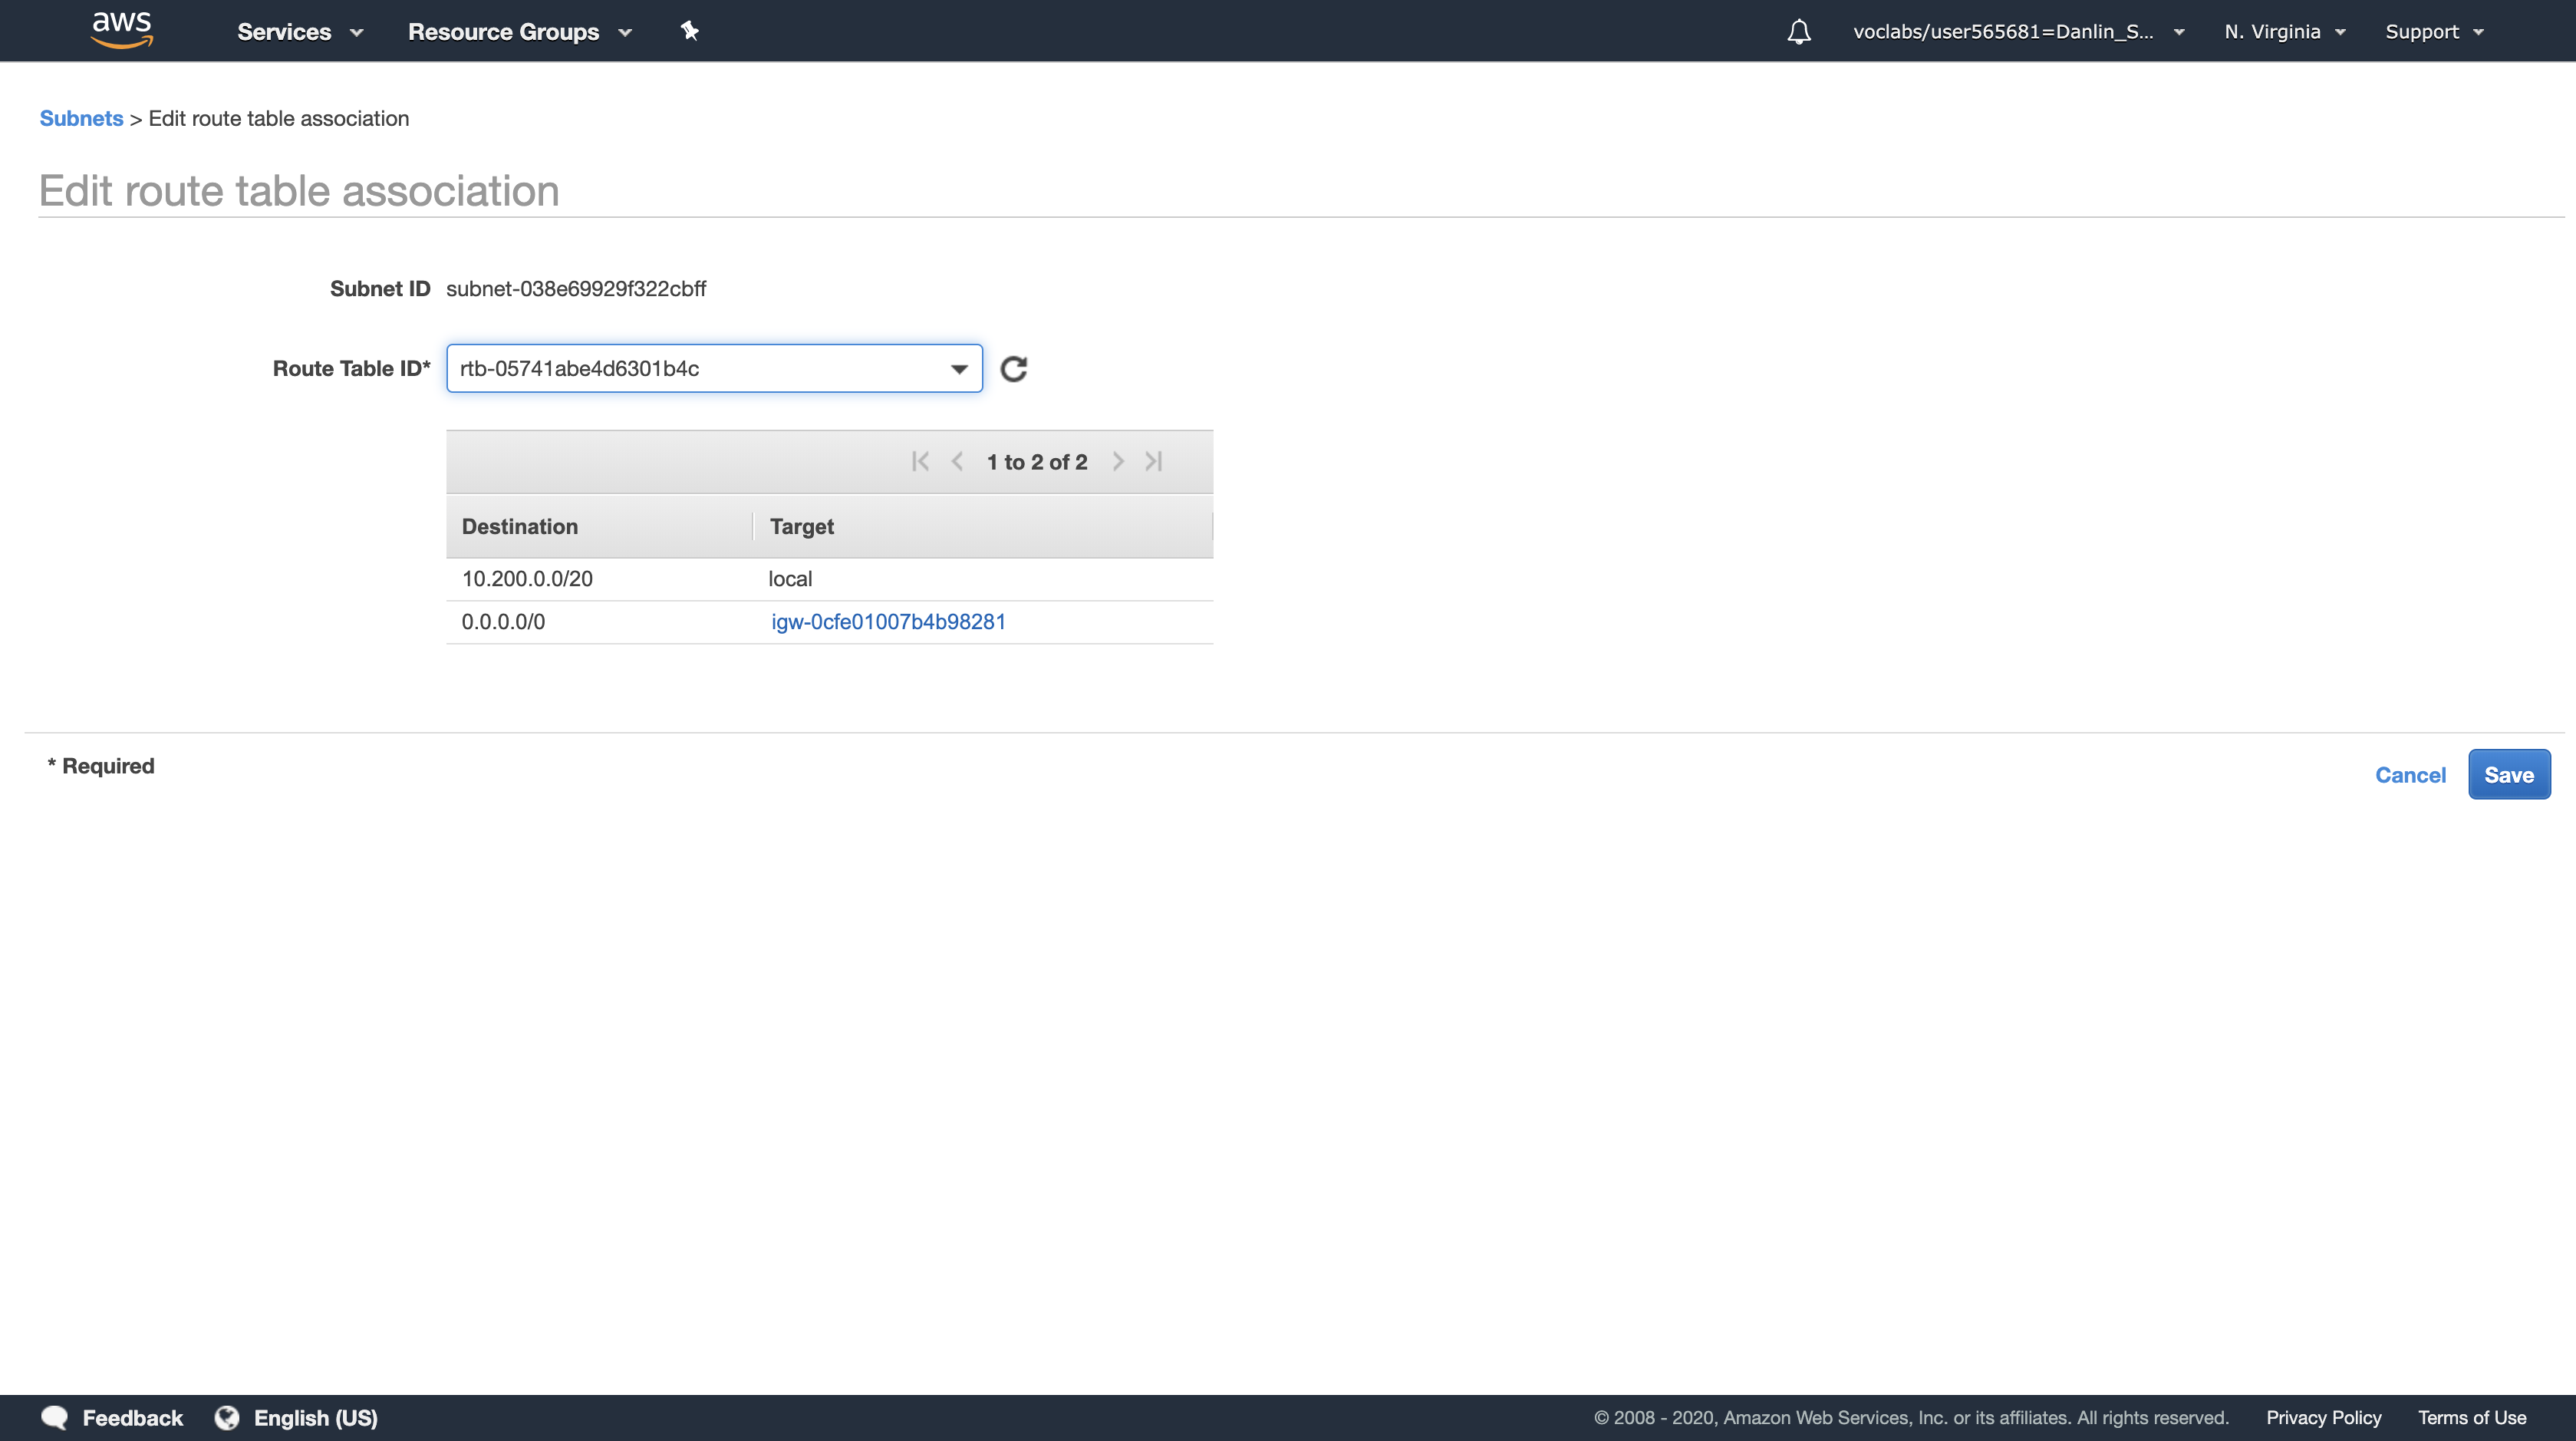Image resolution: width=2576 pixels, height=1441 pixels.
Task: Open the notifications bell icon
Action: (1798, 32)
